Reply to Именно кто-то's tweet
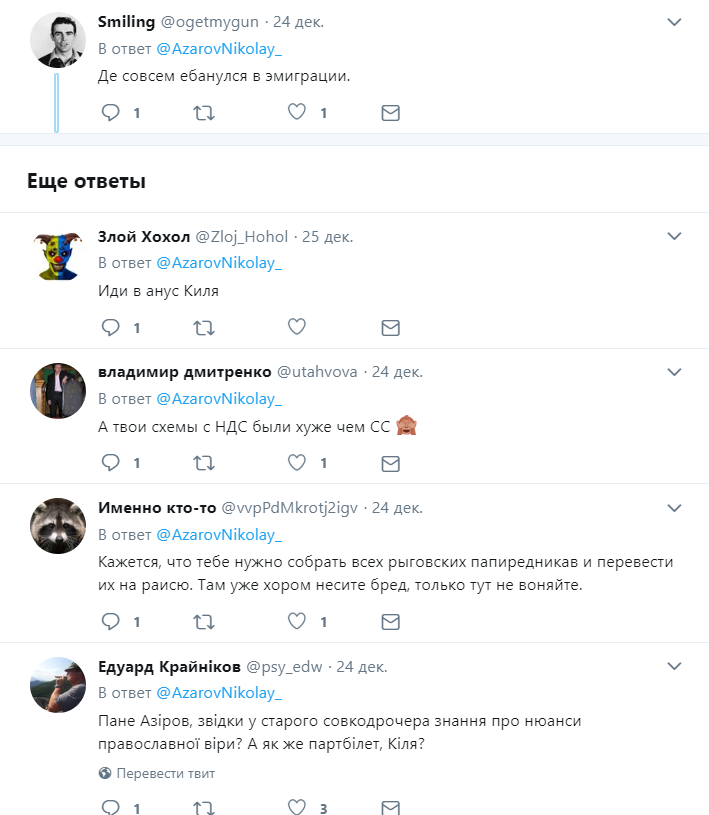Viewport: 709px width, 815px height. 110,621
